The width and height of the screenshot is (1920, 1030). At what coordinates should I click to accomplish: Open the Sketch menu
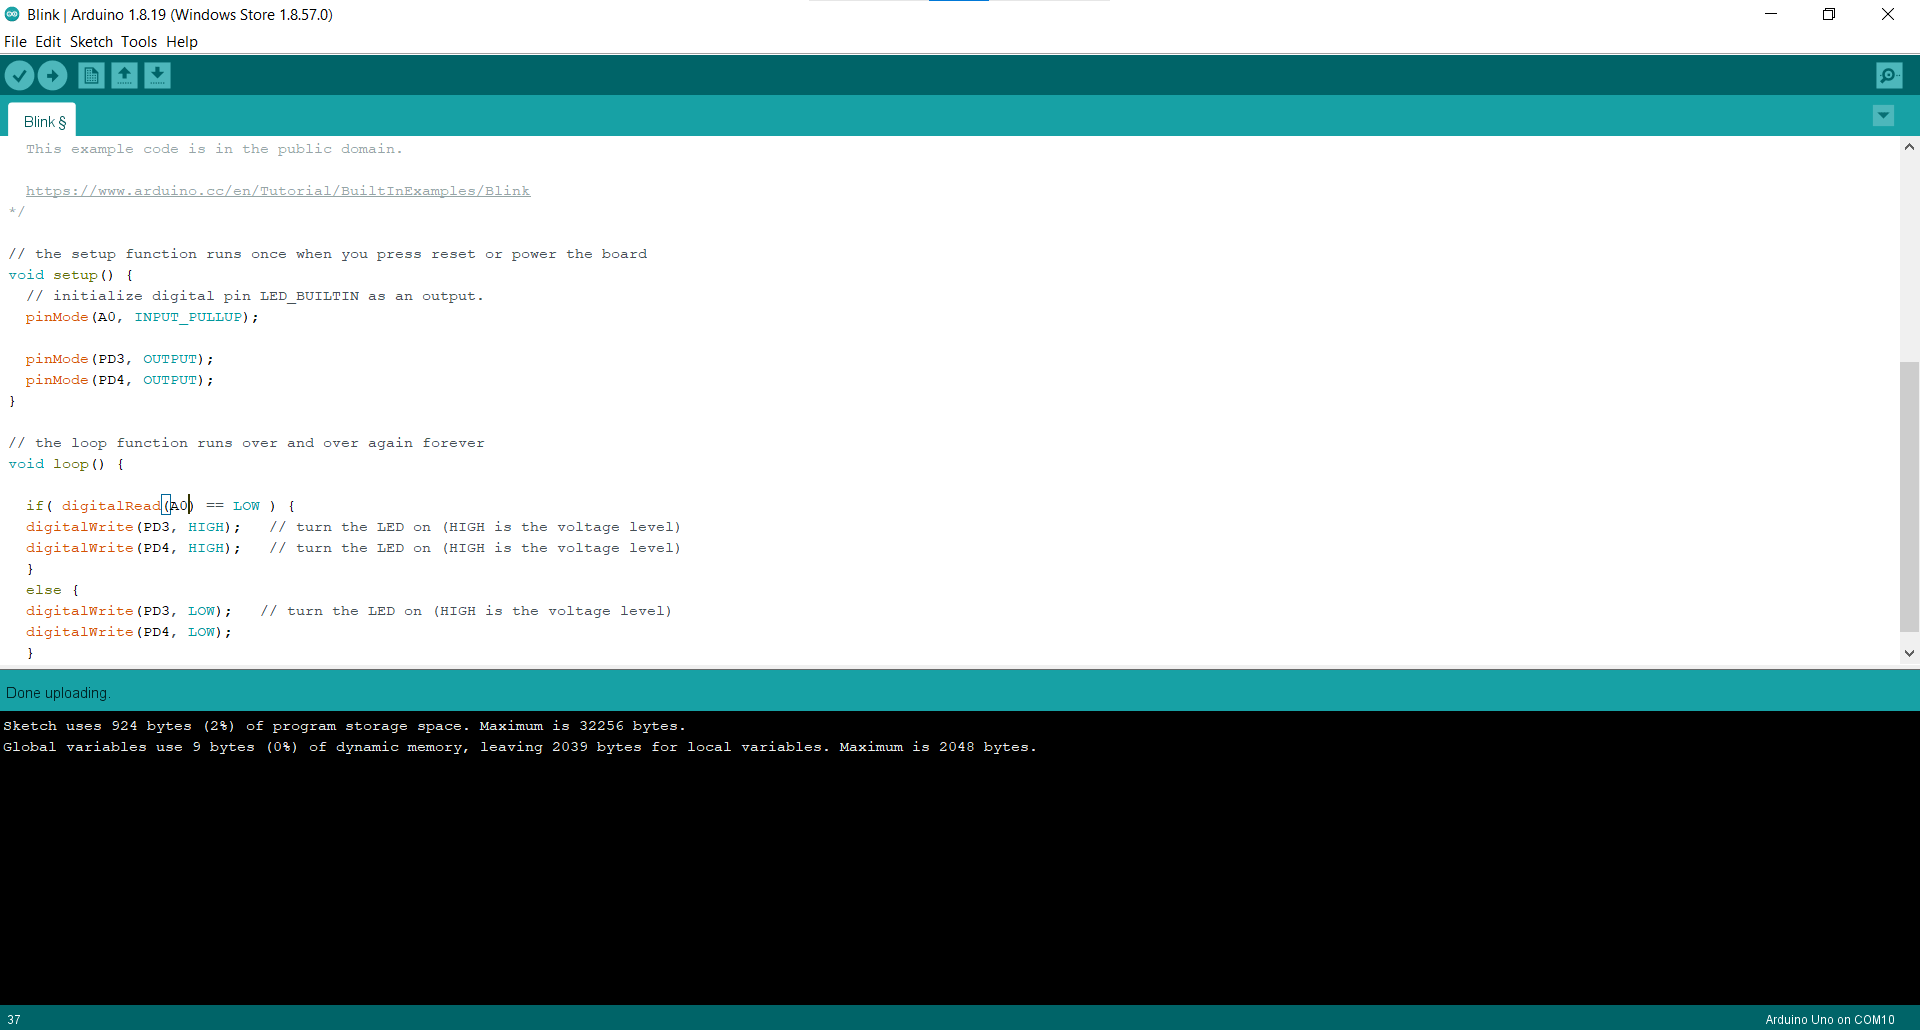91,42
